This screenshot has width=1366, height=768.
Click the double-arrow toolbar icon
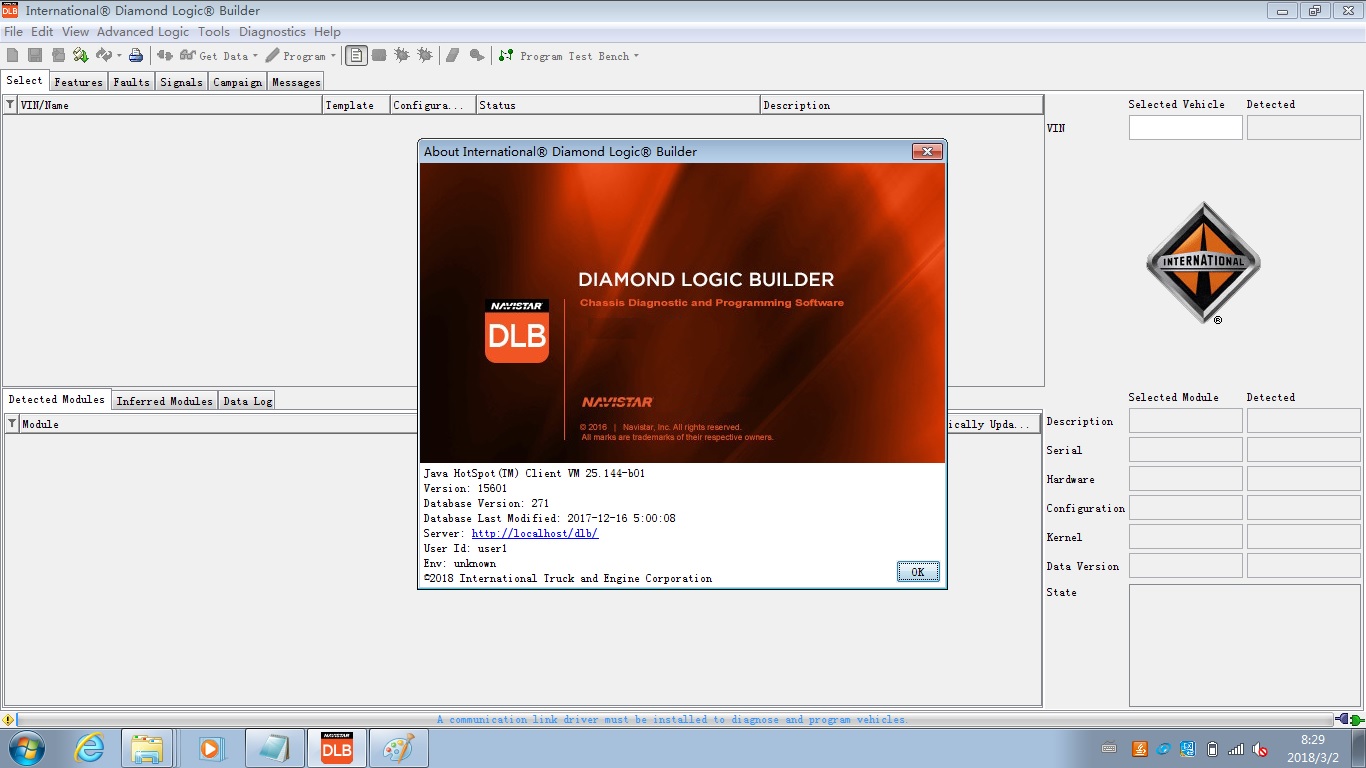click(104, 56)
